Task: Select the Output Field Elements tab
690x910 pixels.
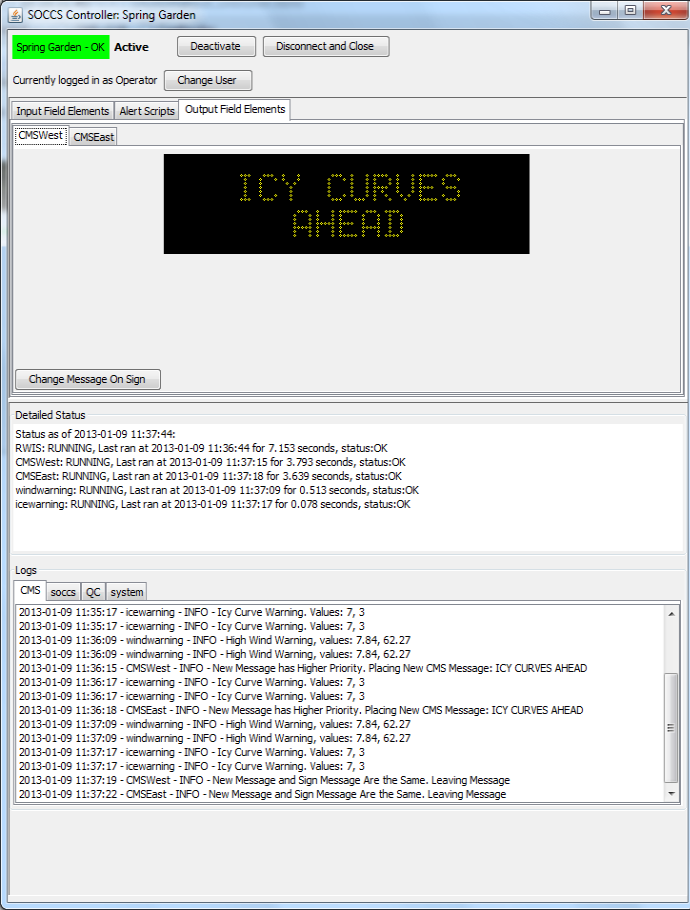Action: 235,110
